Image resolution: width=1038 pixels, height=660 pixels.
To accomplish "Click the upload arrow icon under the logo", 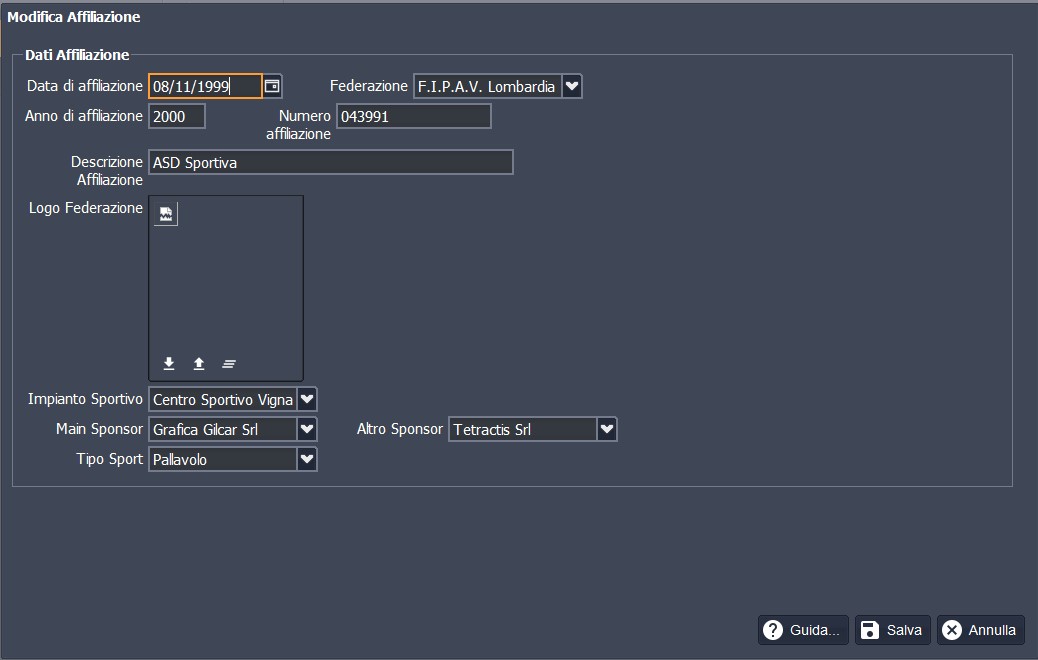I will 199,364.
